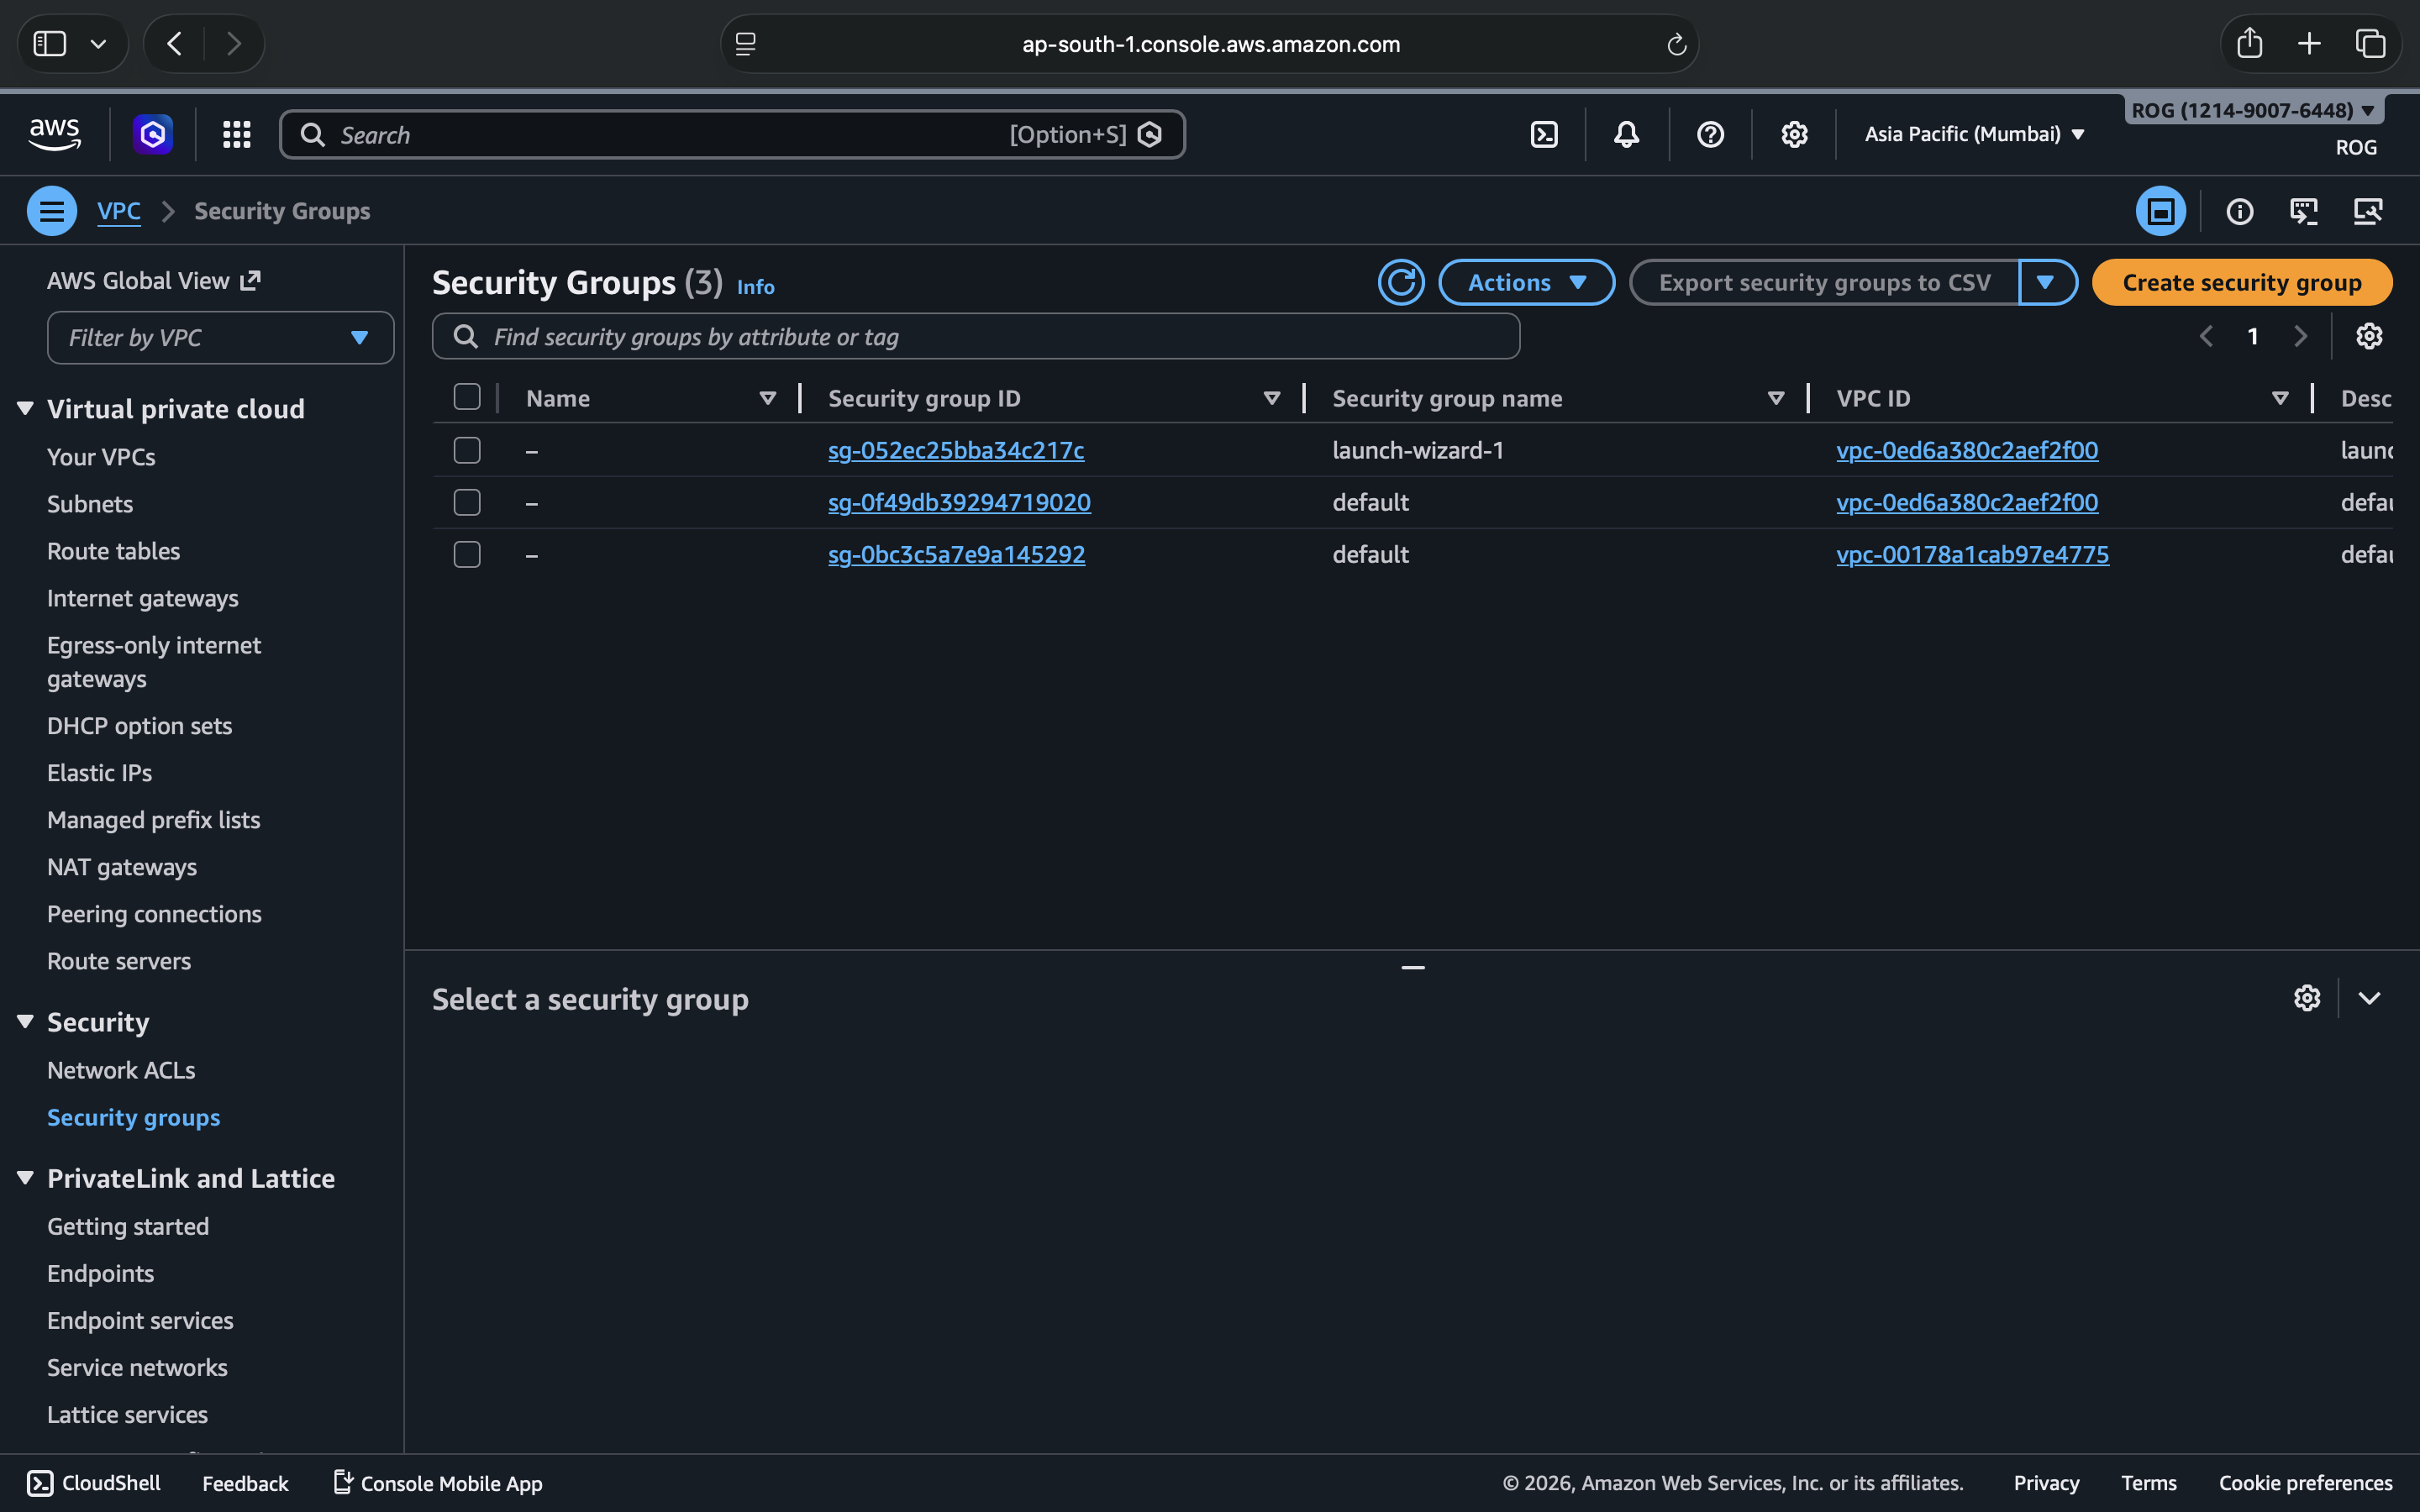Click the Find security groups search field
2420x1512 pixels.
(x=975, y=337)
